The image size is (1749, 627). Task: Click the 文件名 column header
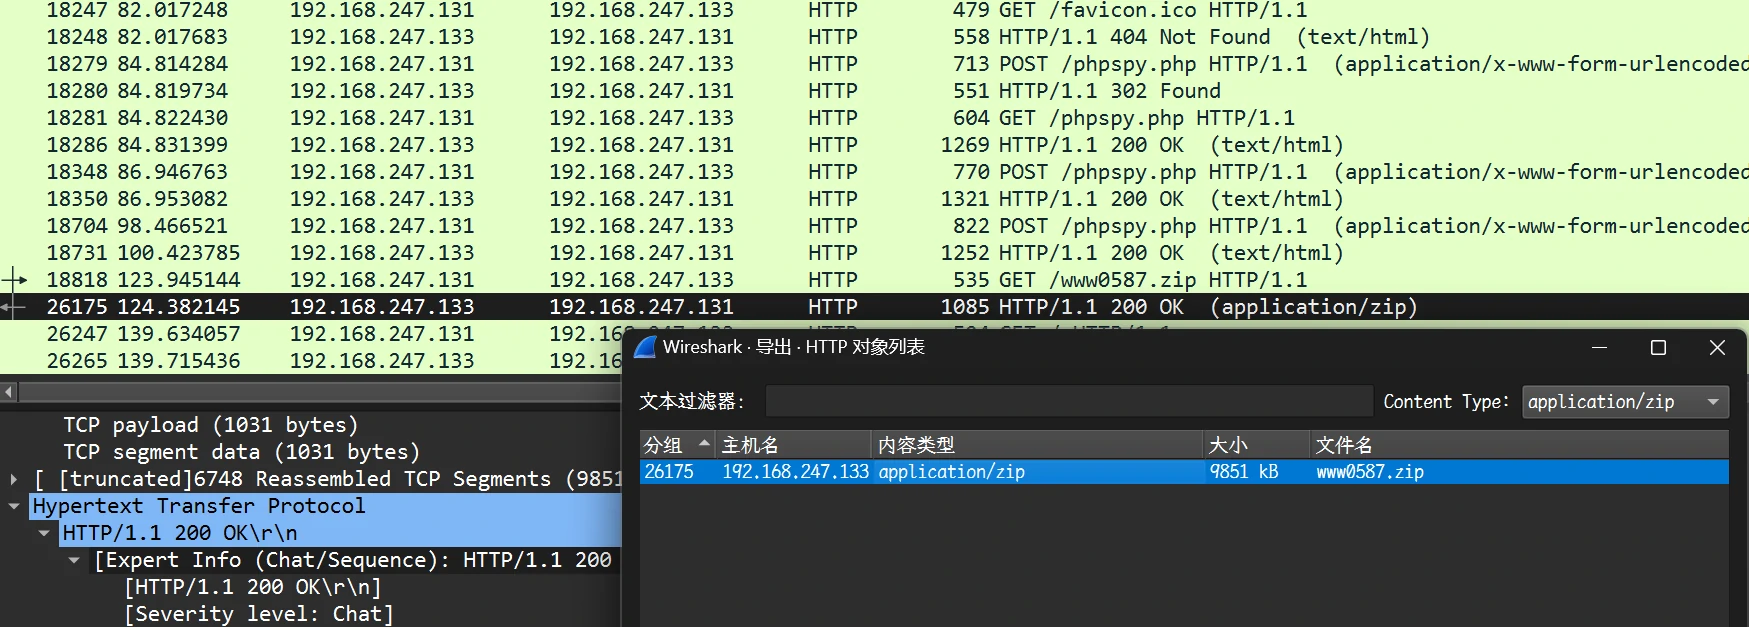click(1518, 445)
